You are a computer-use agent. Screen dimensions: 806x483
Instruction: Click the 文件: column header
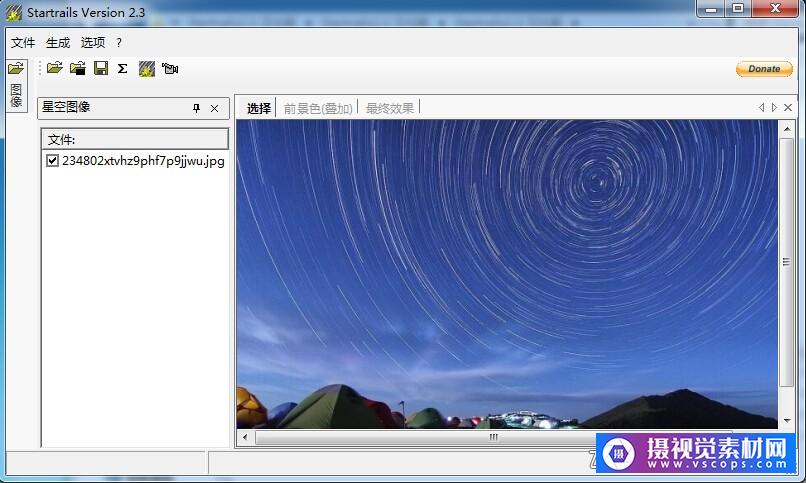point(135,139)
